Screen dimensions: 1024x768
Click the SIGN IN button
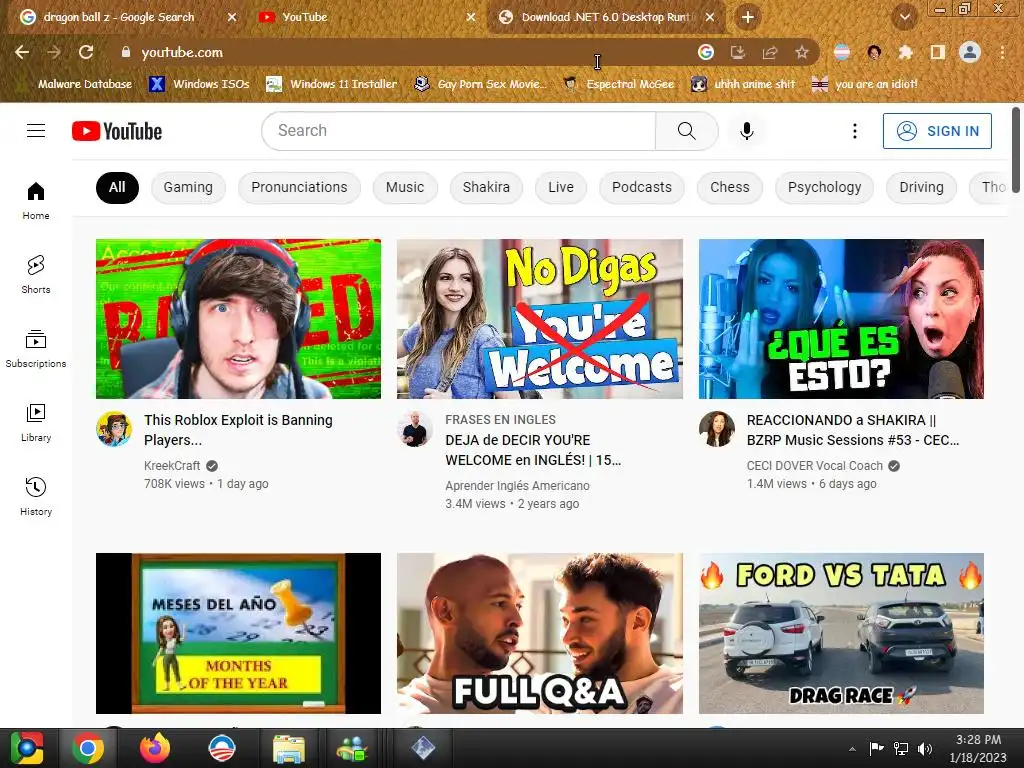coord(937,131)
